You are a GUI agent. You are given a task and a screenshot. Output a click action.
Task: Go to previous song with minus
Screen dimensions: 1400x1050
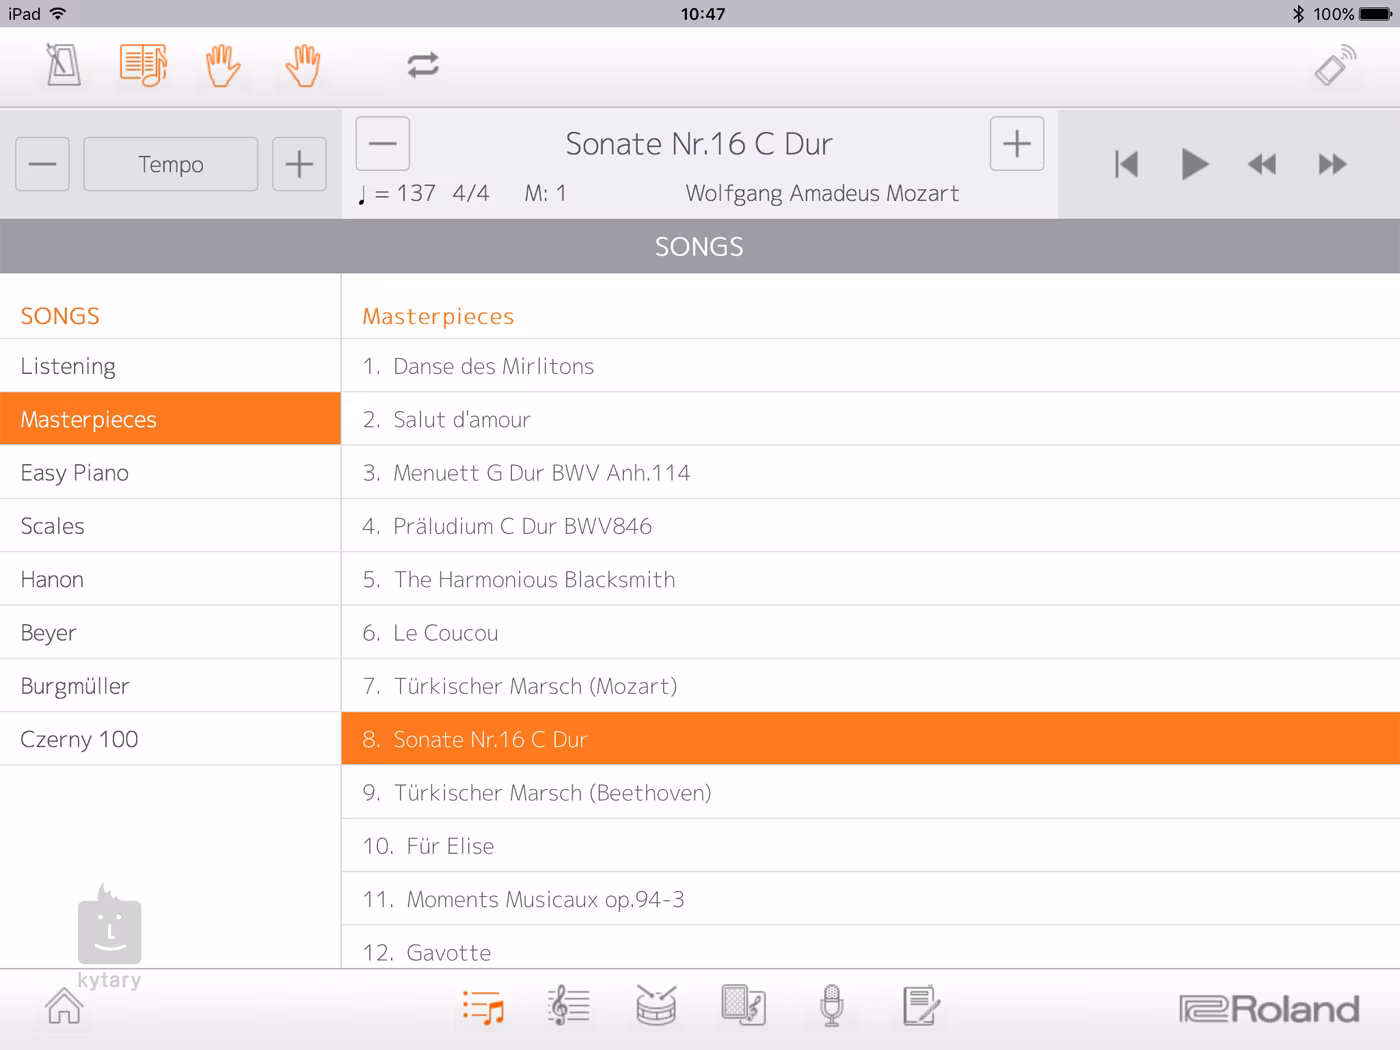(383, 144)
